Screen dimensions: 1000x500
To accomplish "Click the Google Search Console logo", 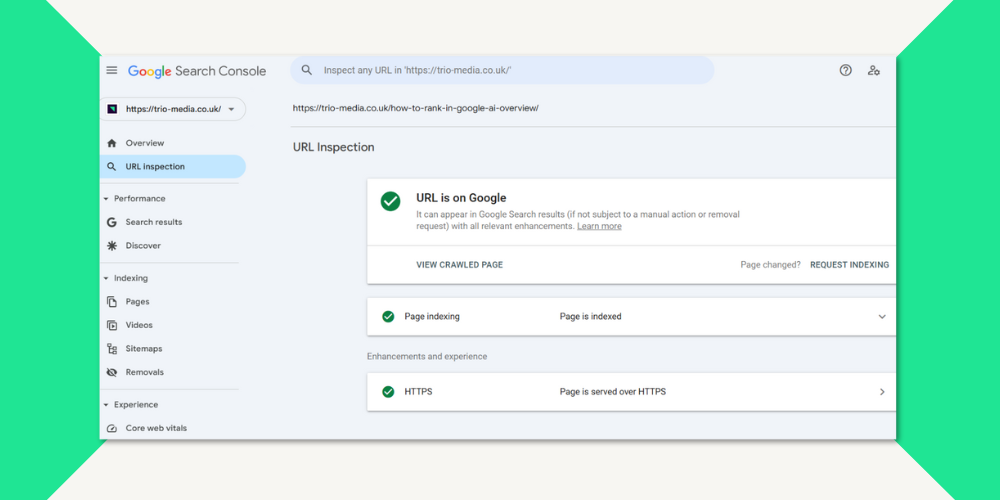I will pyautogui.click(x=197, y=71).
